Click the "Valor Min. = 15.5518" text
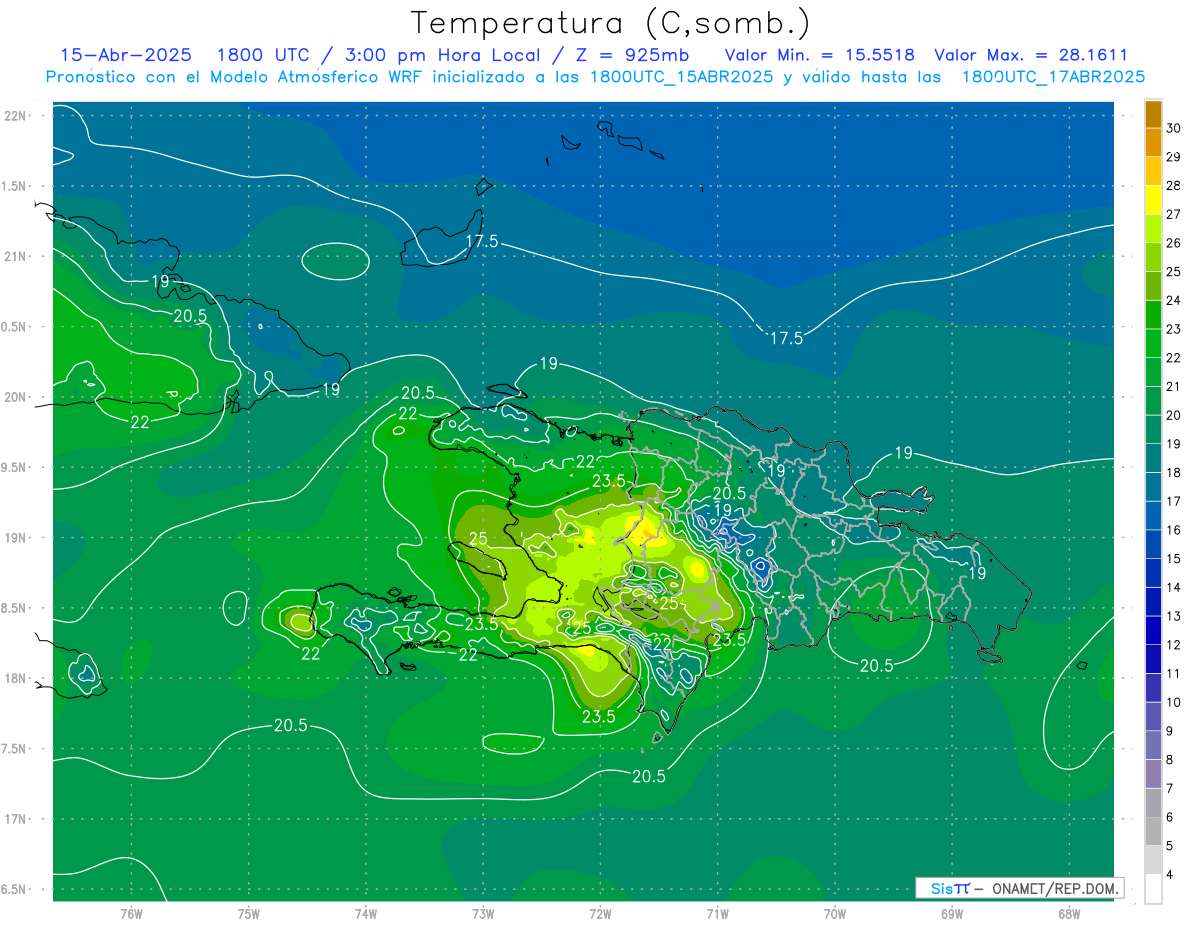This screenshot has height=927, width=1200. tap(819, 55)
